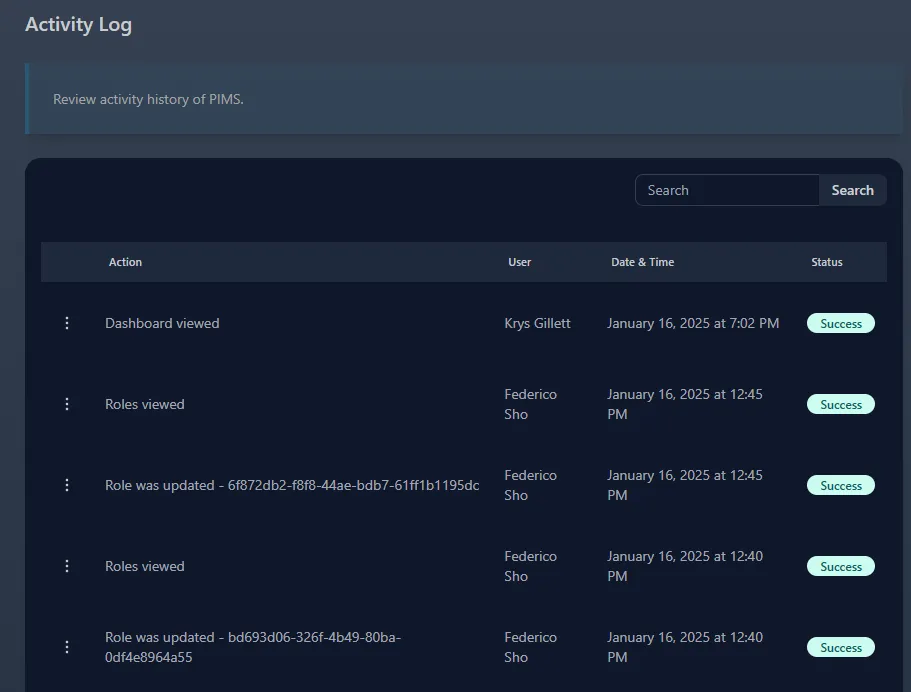Click the Search button
911x692 pixels.
(852, 190)
